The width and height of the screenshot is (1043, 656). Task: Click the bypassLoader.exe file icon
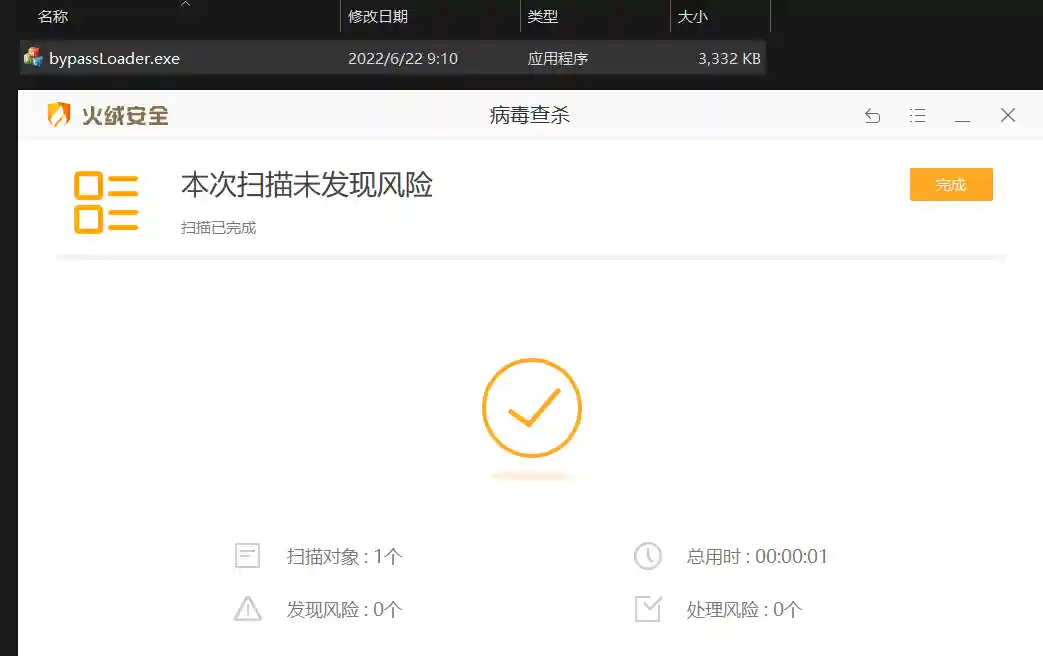click(x=33, y=57)
